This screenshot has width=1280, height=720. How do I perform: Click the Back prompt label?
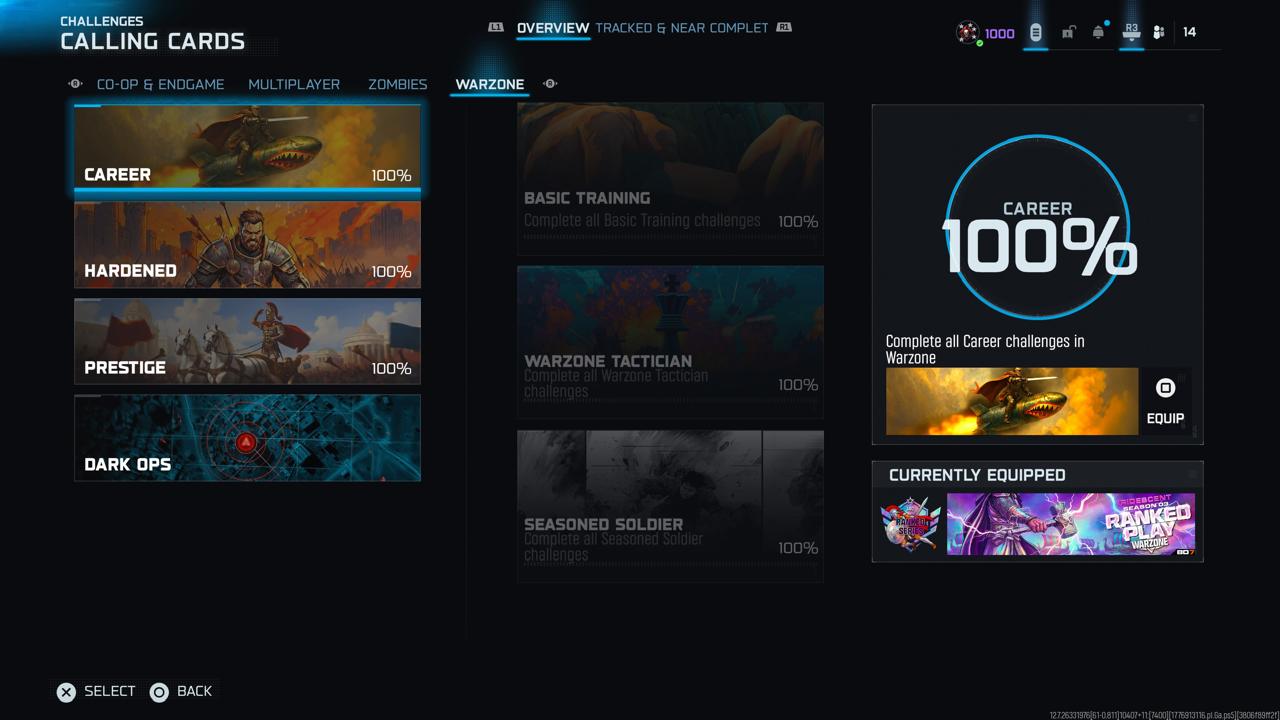195,691
